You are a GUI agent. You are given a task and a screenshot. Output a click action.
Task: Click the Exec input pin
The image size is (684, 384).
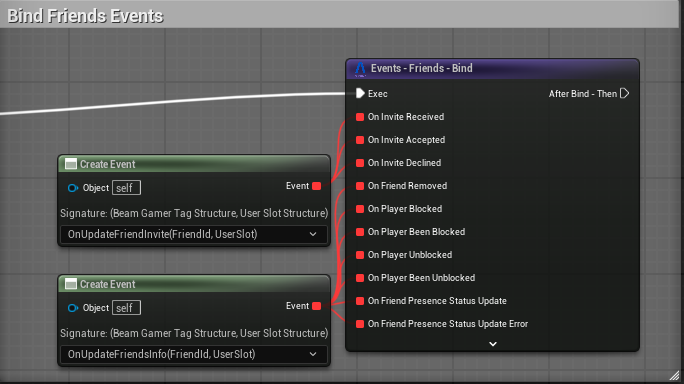[360, 93]
